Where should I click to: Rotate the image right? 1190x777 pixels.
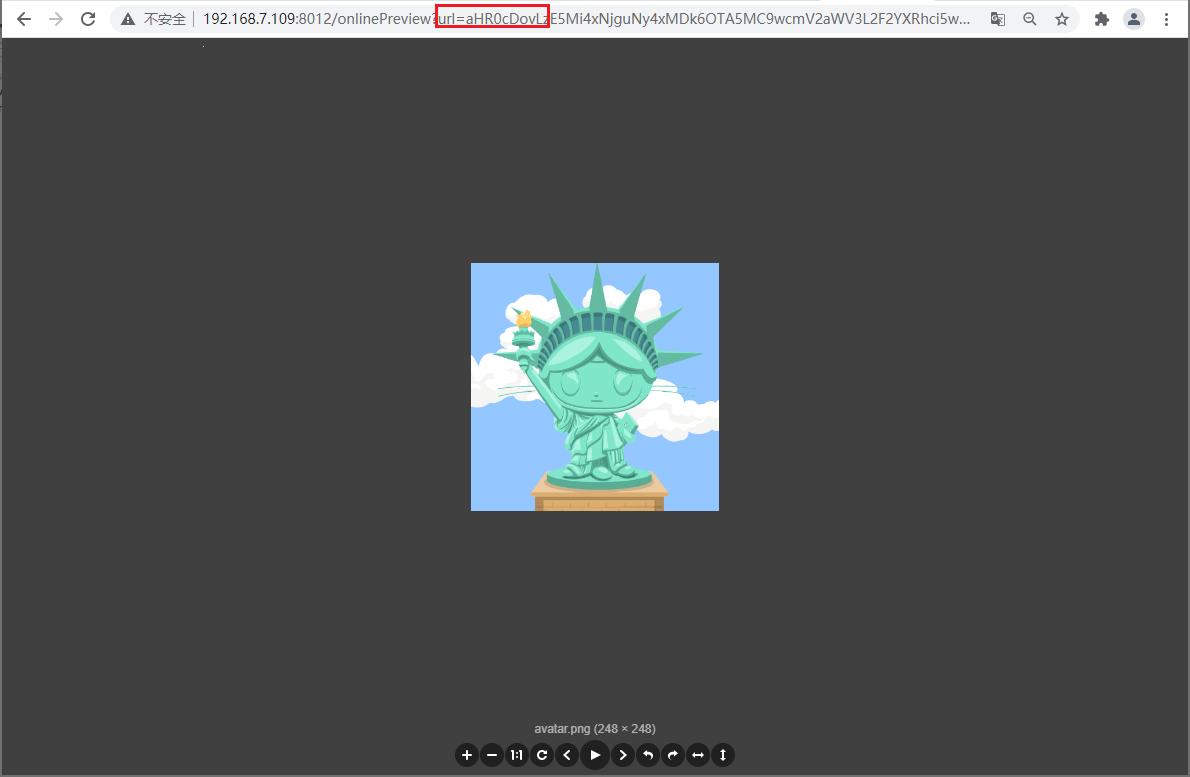[673, 755]
